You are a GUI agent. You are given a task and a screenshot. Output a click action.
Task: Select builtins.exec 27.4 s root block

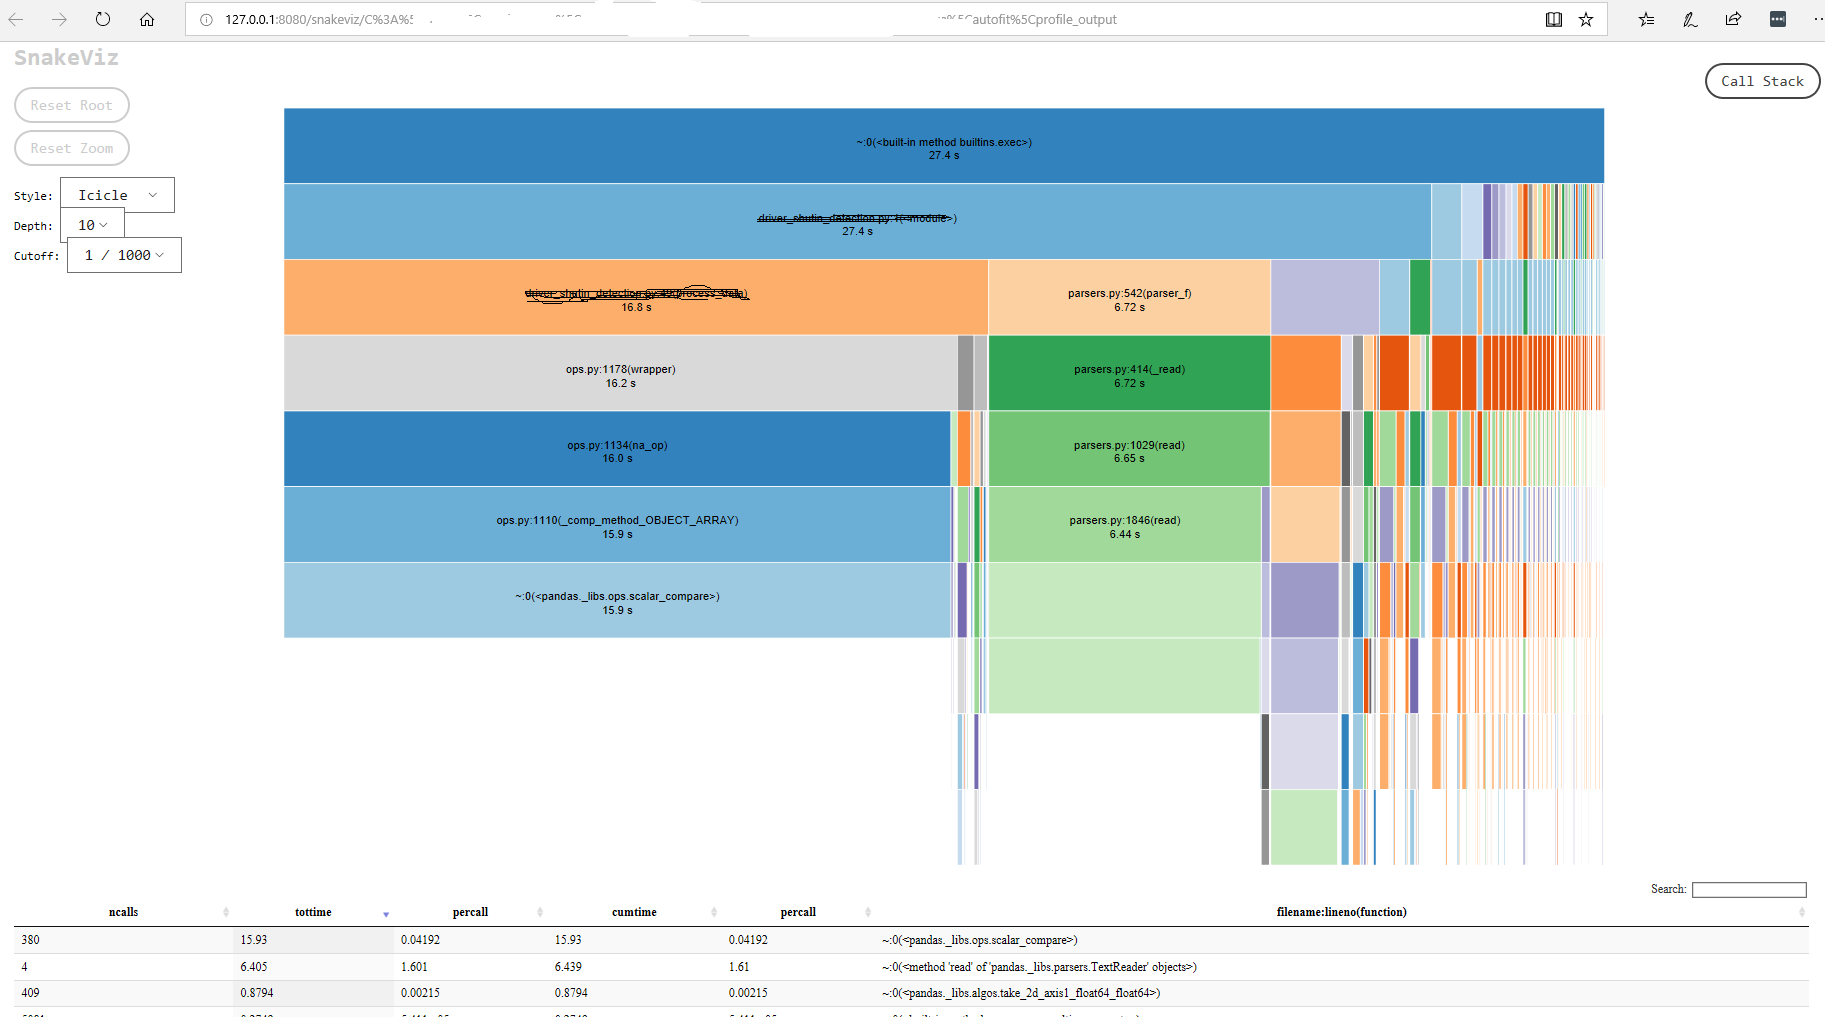point(943,145)
